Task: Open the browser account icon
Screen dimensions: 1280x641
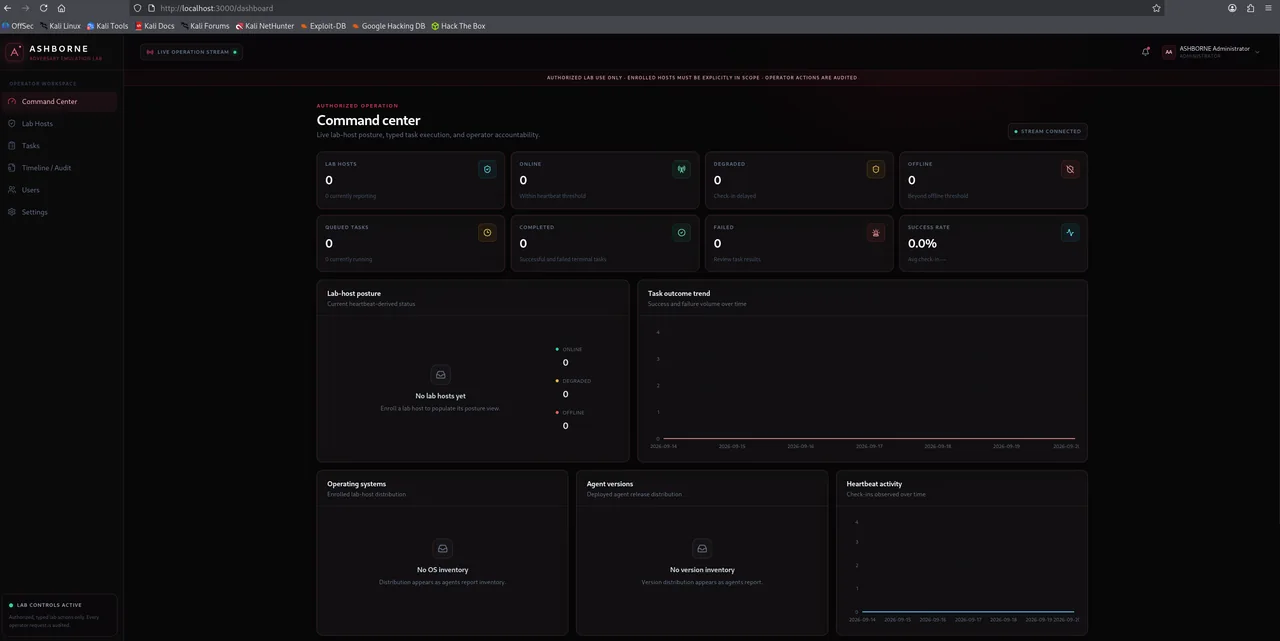Action: click(x=1232, y=8)
